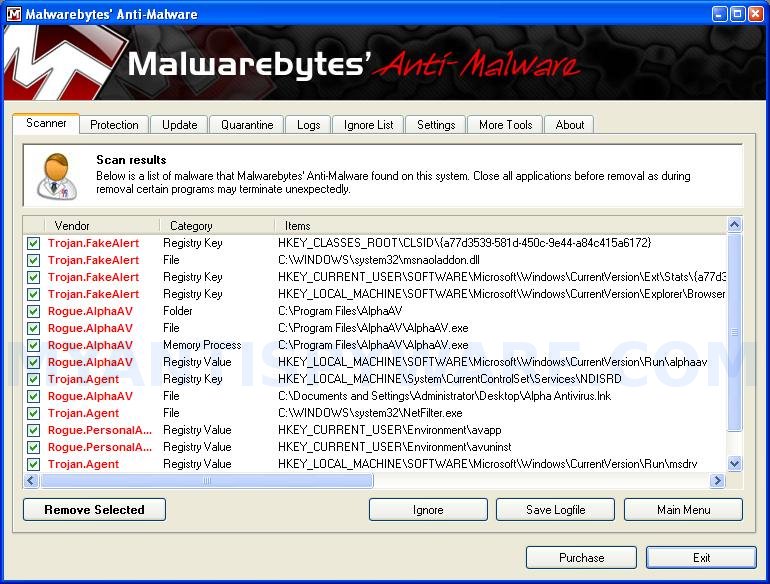The width and height of the screenshot is (770, 584).
Task: Open the Logs tab
Action: click(308, 125)
